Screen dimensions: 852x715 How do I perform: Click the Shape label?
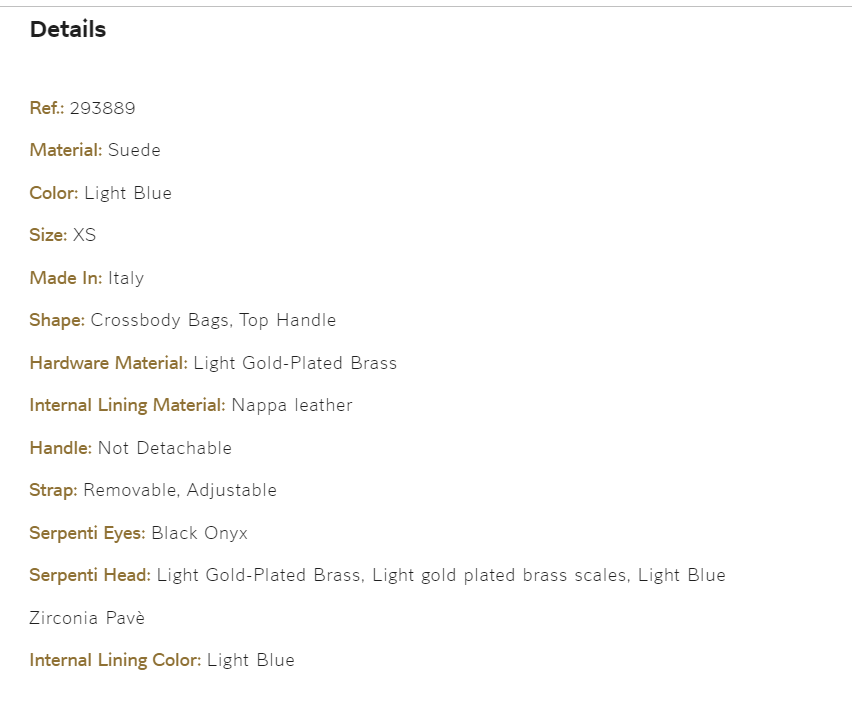tap(57, 320)
